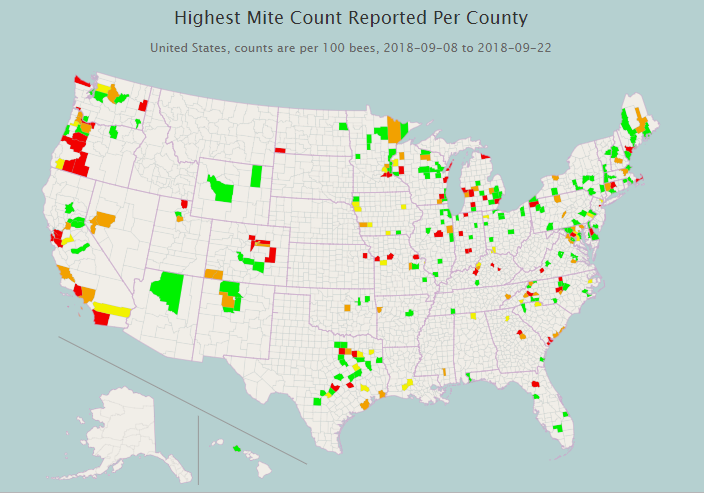Image resolution: width=704 pixels, height=493 pixels.
Task: Click the red Cape Cod county in Massachusetts
Action: pos(640,180)
